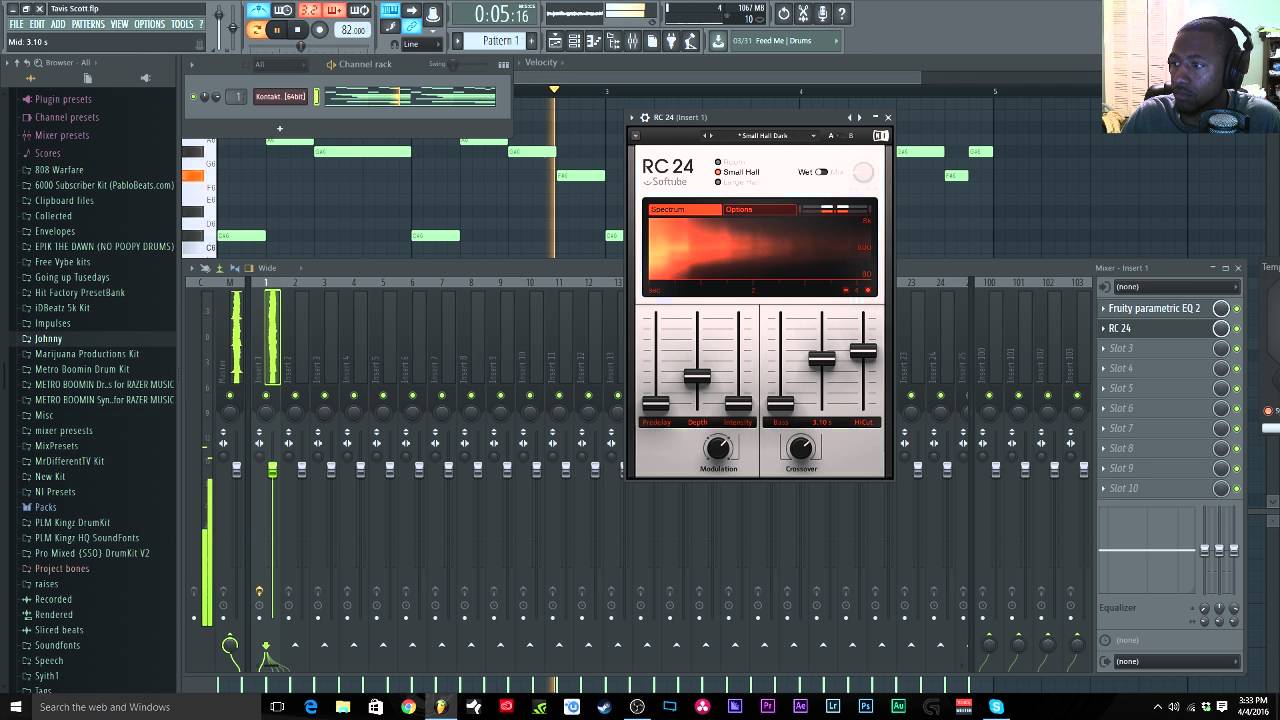Image resolution: width=1280 pixels, height=720 pixels.
Task: Open the ADD menu
Action: (58, 24)
